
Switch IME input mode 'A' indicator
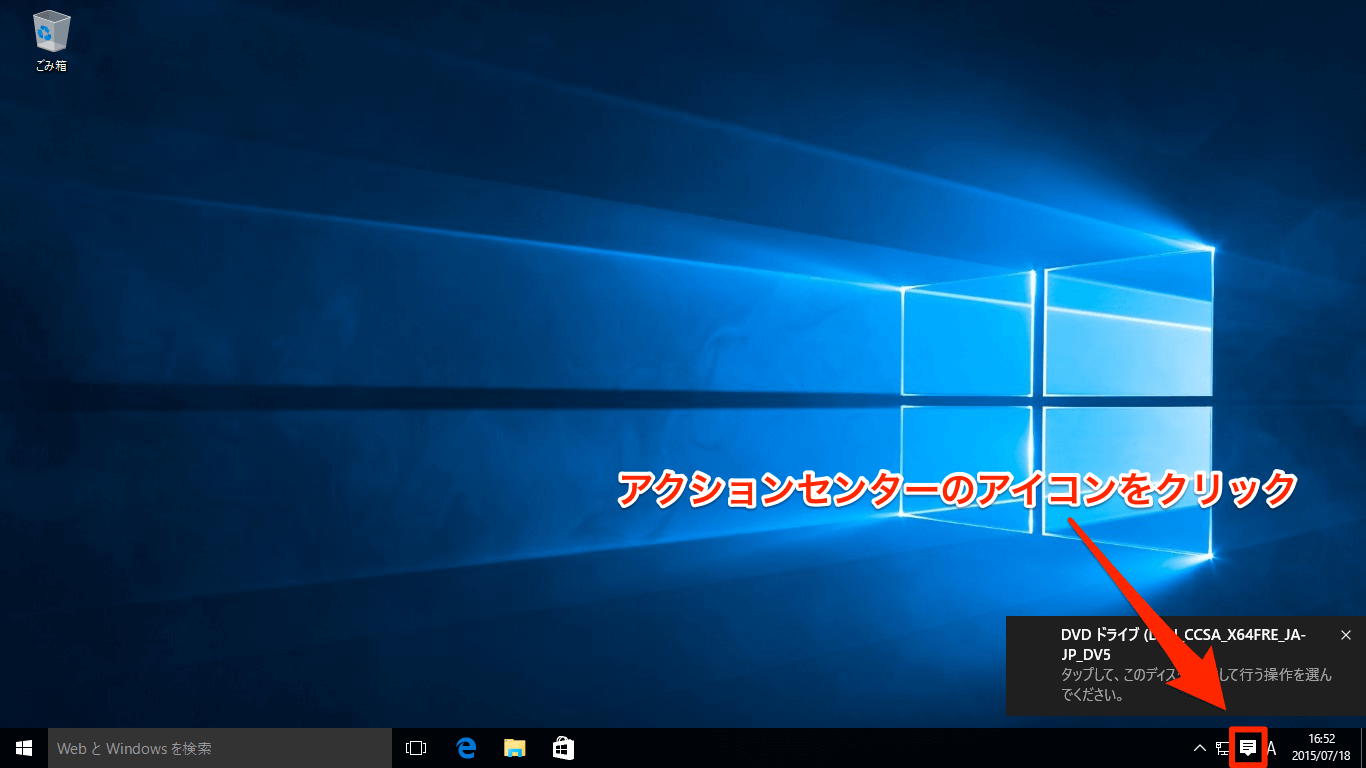coord(1272,748)
